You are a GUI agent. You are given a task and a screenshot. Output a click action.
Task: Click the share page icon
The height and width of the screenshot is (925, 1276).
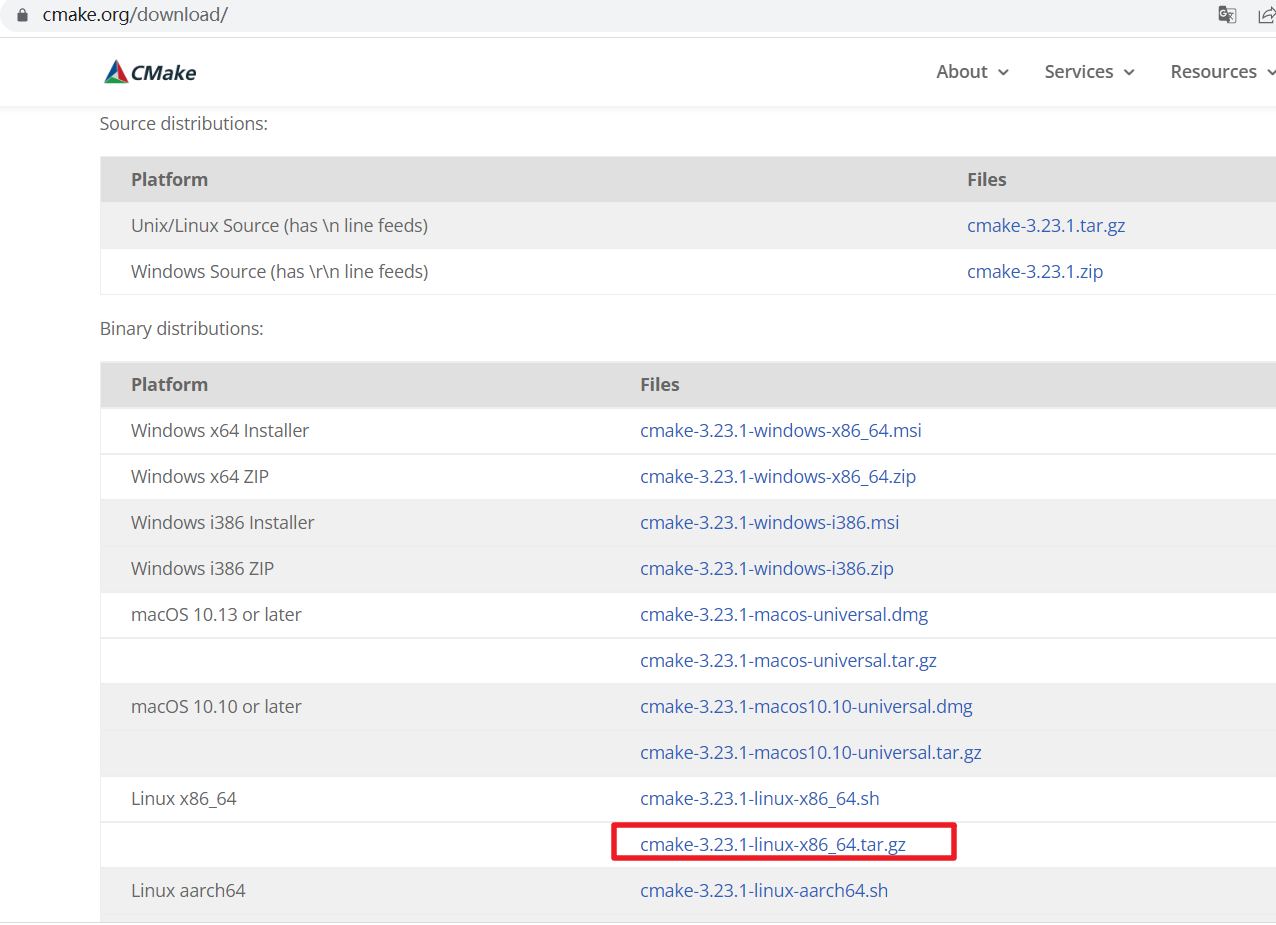click(1266, 15)
